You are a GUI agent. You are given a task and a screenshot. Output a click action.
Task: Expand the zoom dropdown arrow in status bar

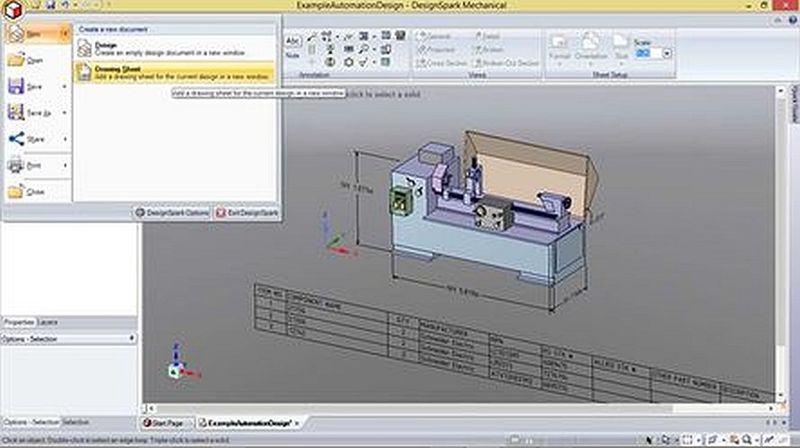click(x=756, y=440)
